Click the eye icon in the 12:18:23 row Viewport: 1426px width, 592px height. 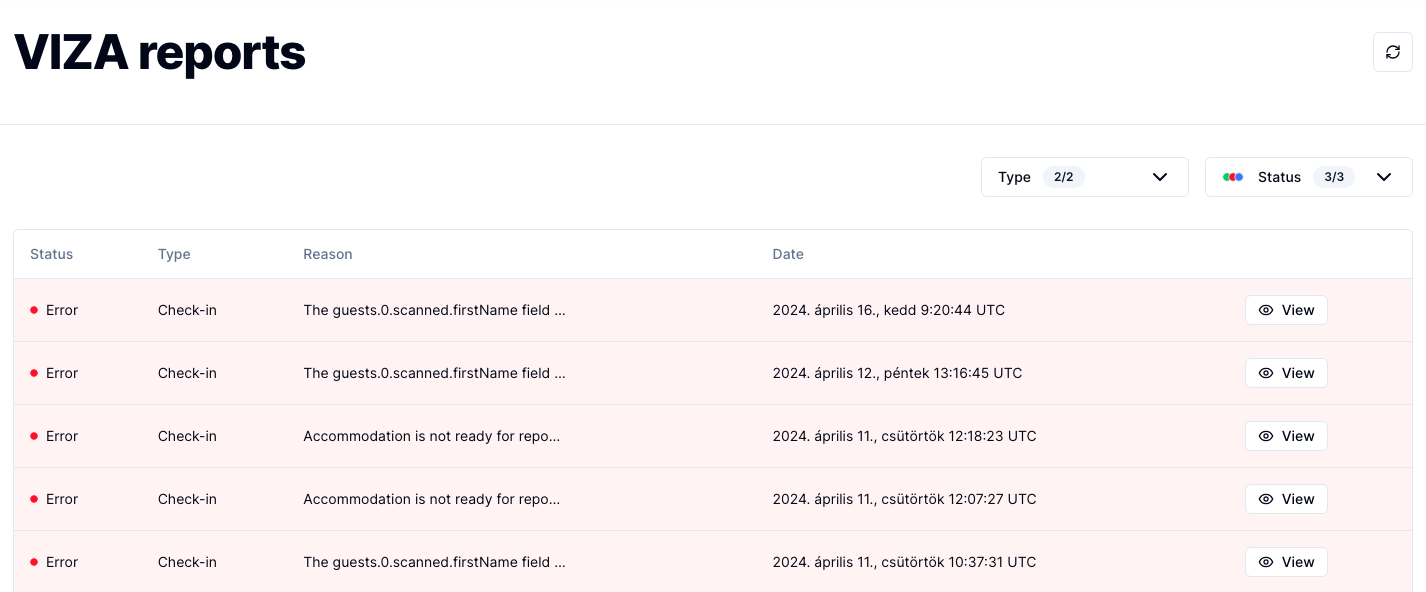tap(1266, 436)
